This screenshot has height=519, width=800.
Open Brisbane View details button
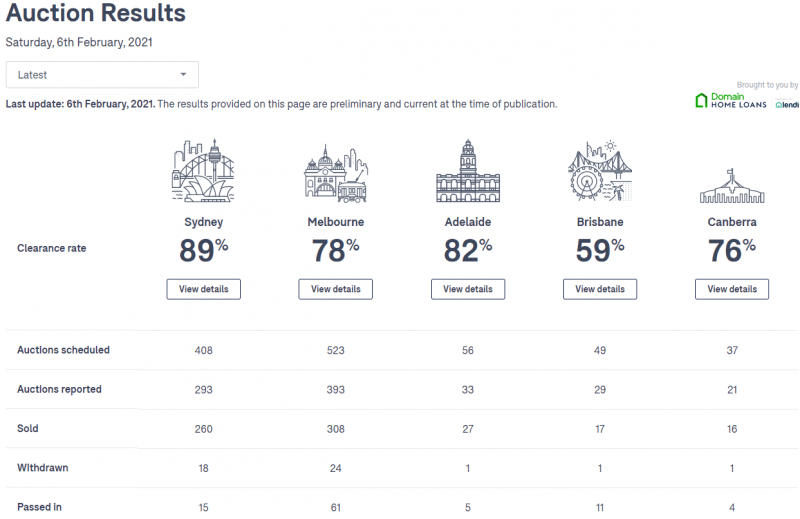pyautogui.click(x=599, y=289)
